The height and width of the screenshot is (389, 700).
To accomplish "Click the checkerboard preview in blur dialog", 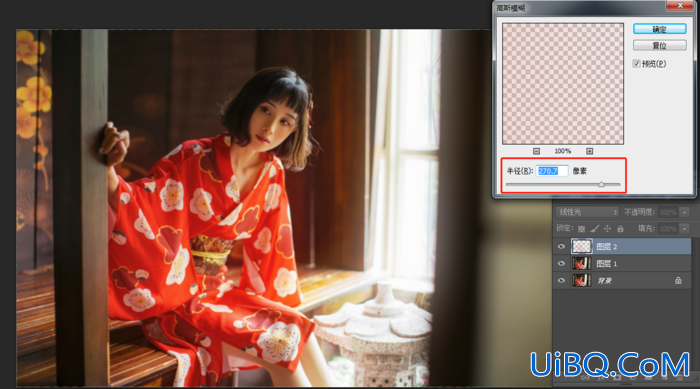I will tap(563, 84).
